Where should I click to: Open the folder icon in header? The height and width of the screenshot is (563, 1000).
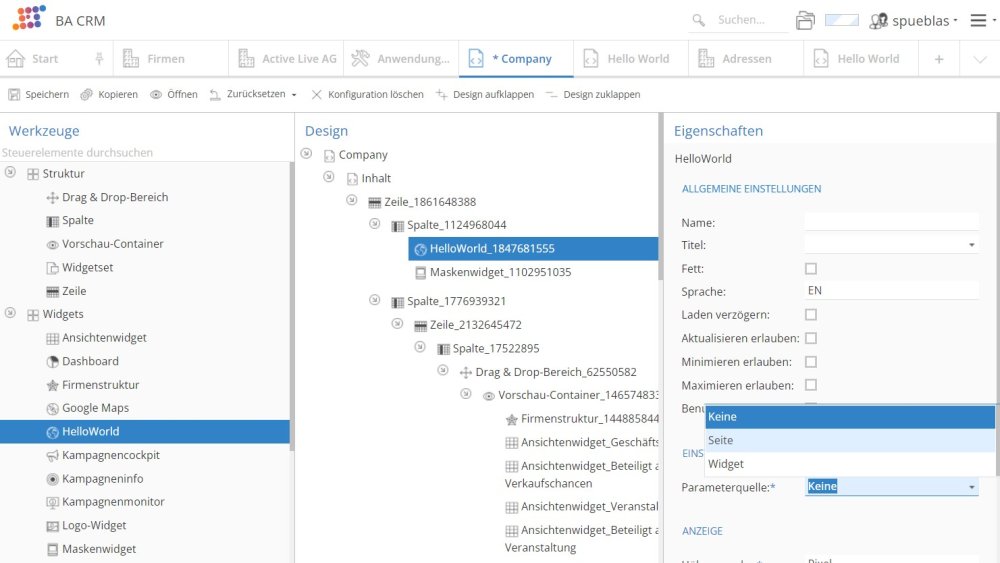coord(805,20)
